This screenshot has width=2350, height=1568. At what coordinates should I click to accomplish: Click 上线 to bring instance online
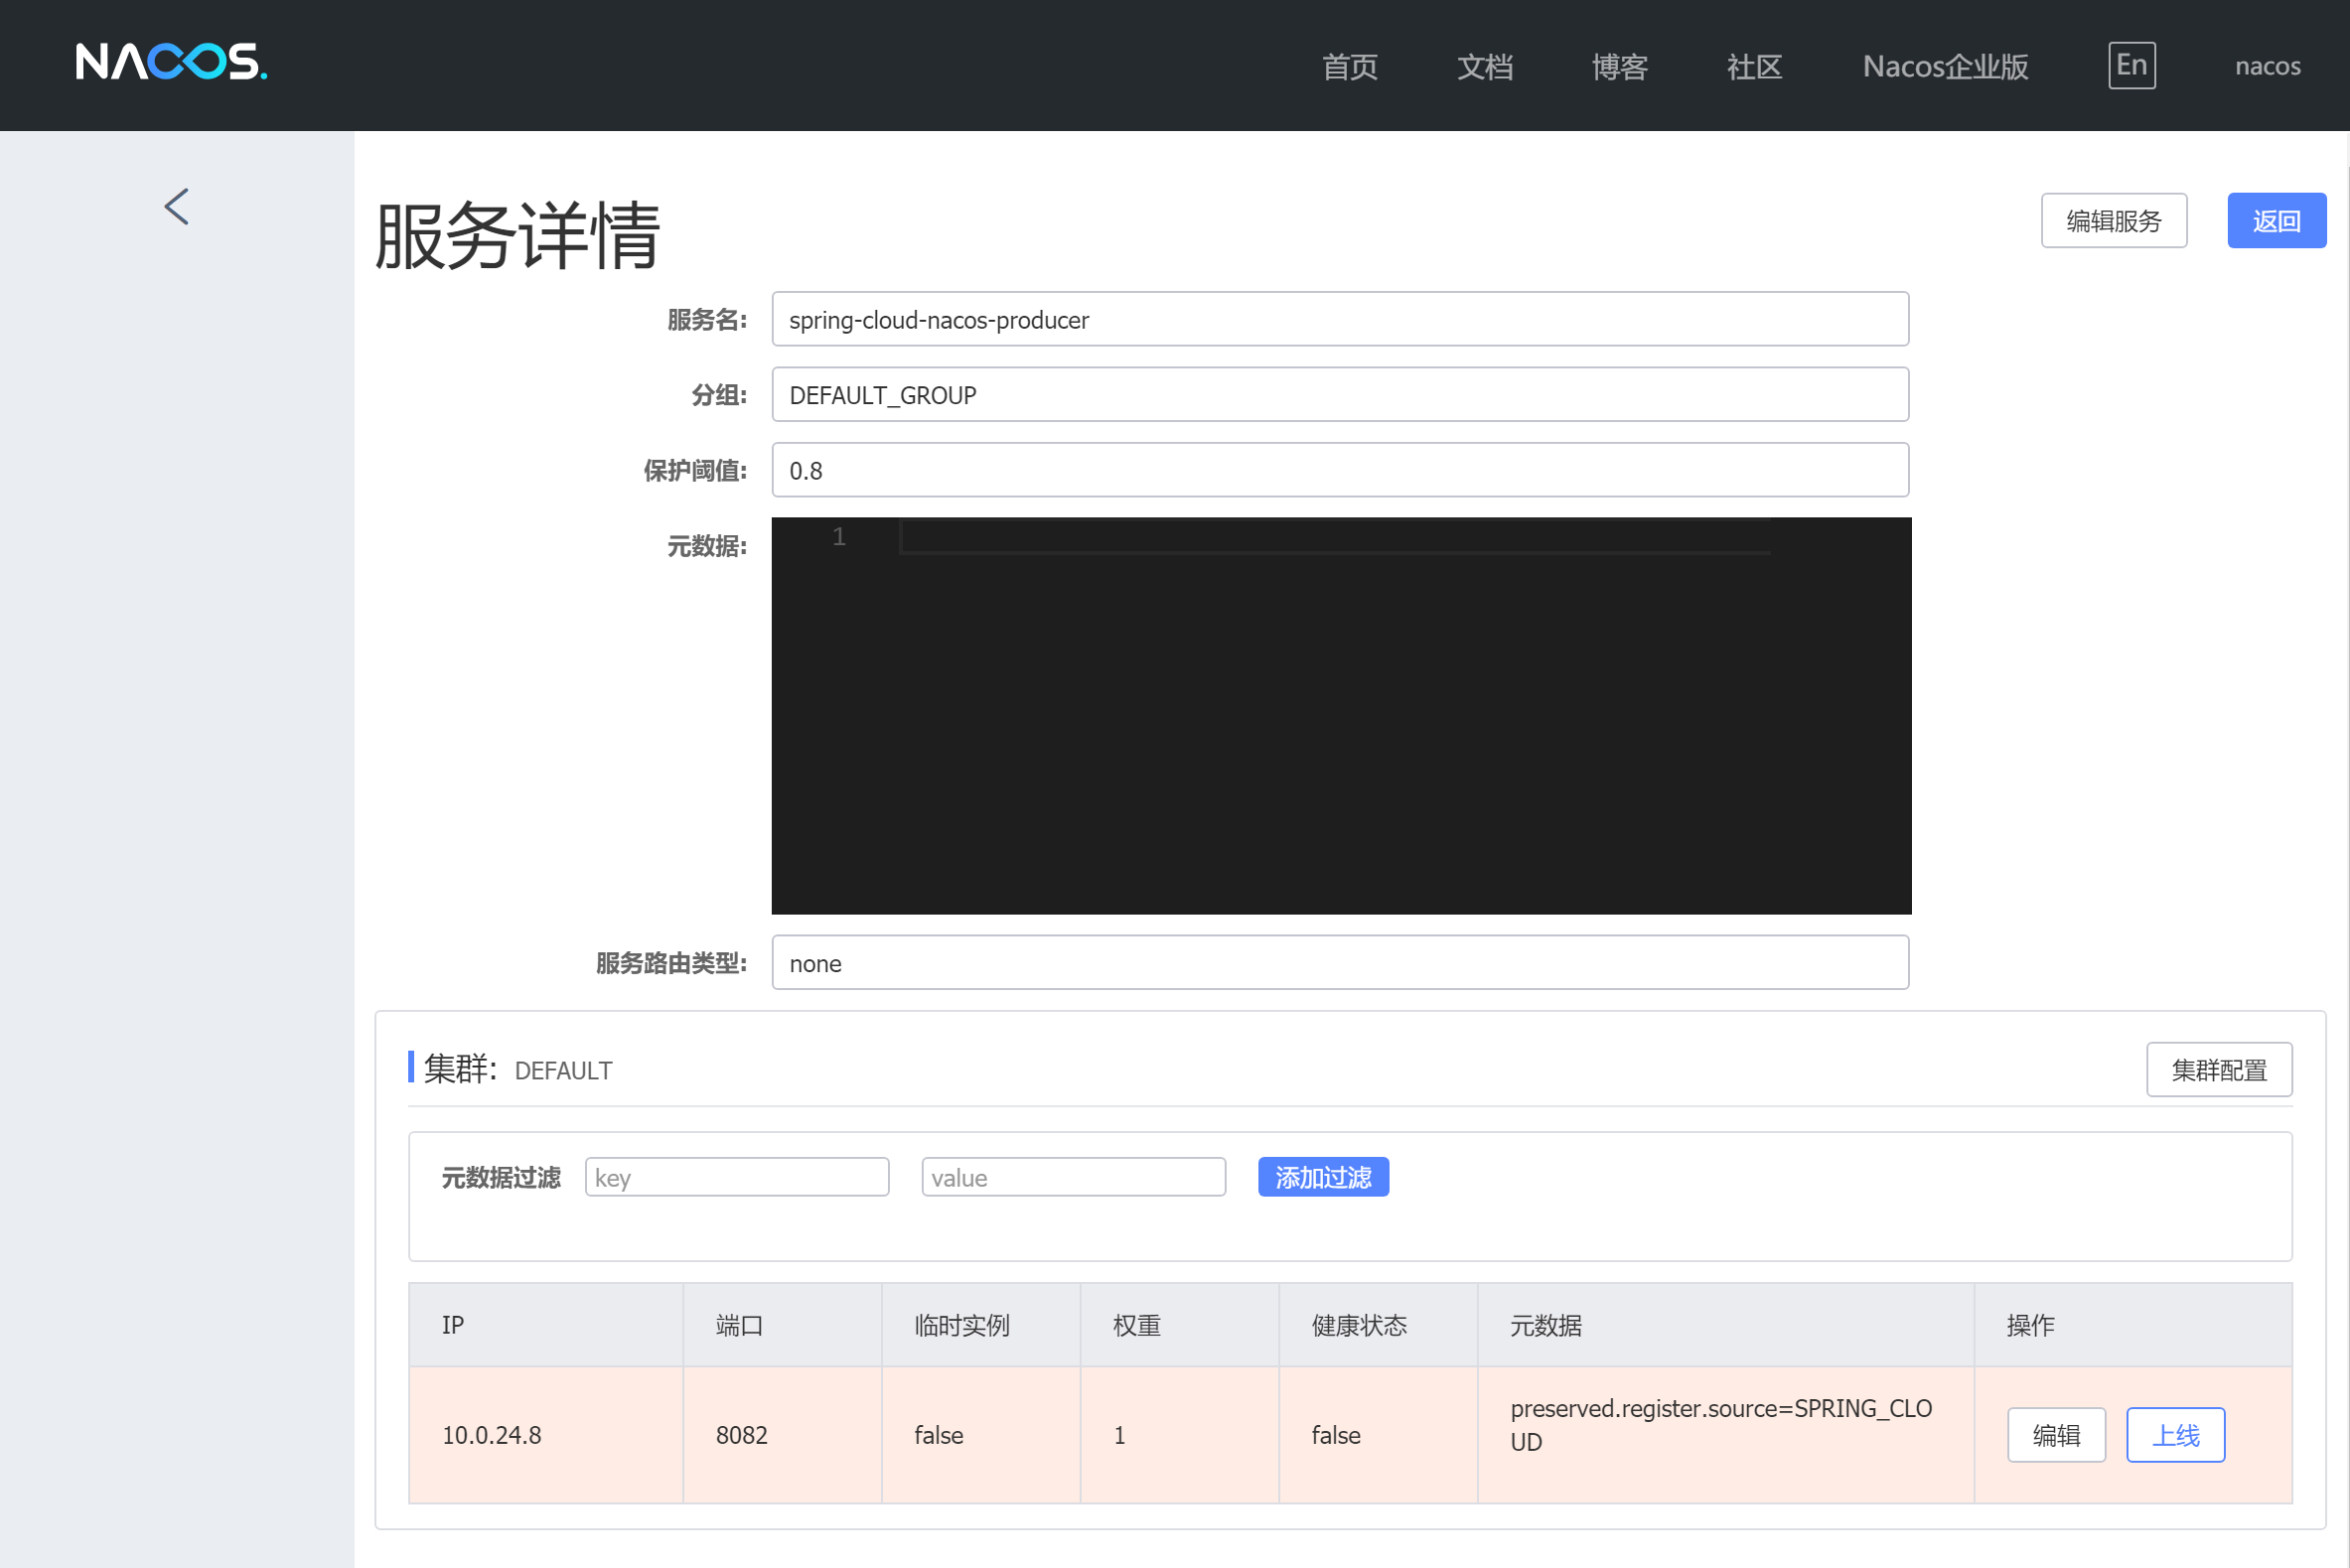click(2175, 1434)
